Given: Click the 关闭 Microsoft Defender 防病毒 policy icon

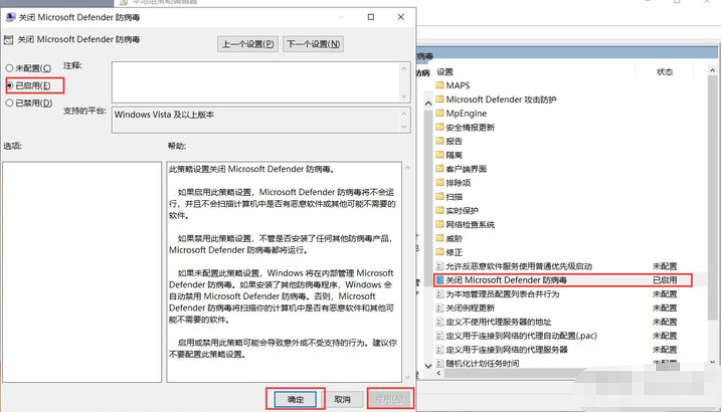Looking at the screenshot, I should coord(439,281).
